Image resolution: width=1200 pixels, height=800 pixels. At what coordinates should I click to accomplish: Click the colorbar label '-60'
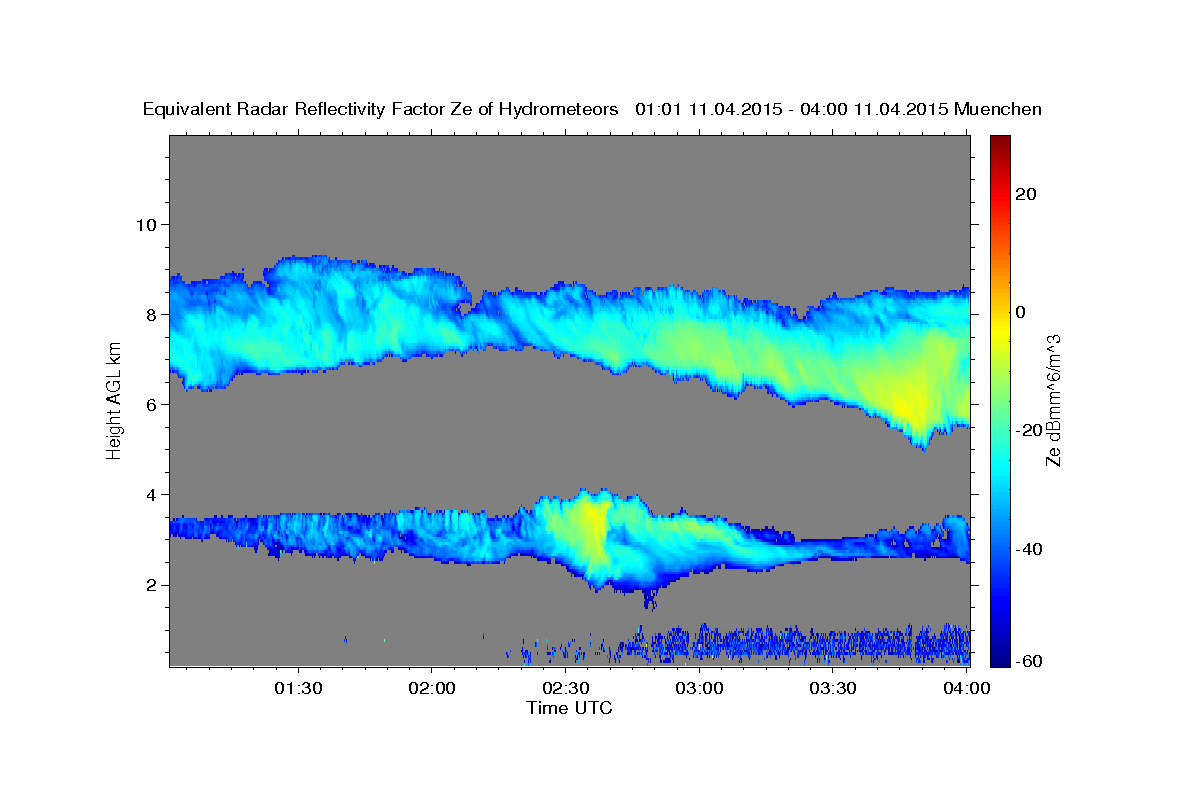click(x=1031, y=661)
